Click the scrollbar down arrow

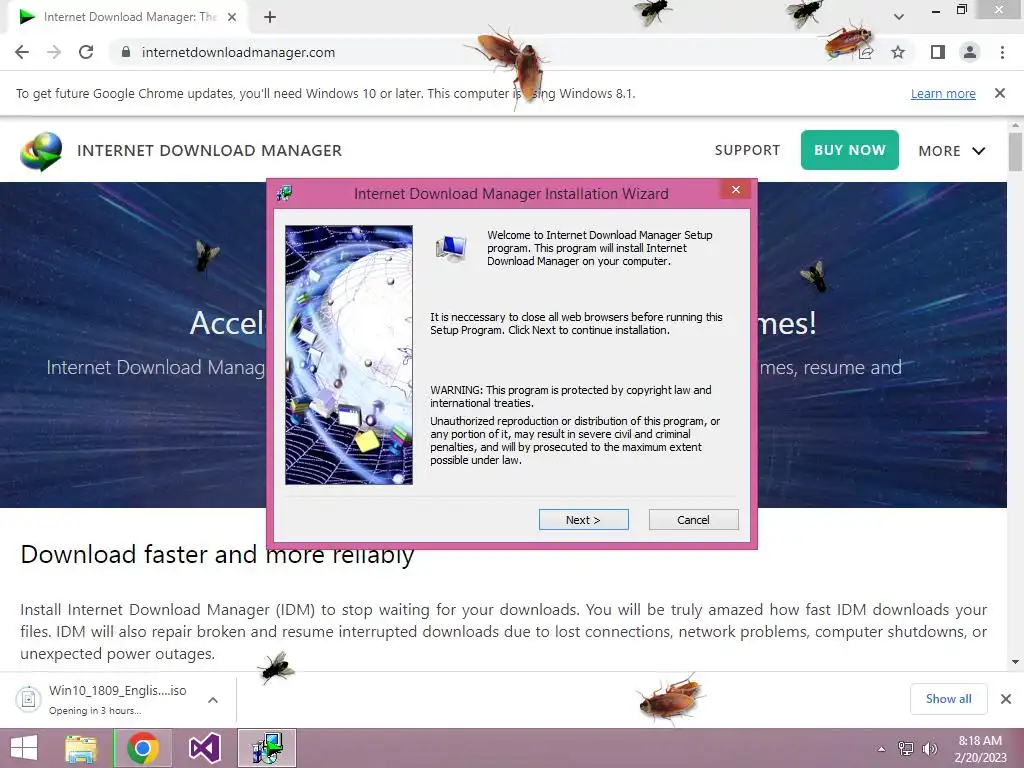click(x=1015, y=662)
